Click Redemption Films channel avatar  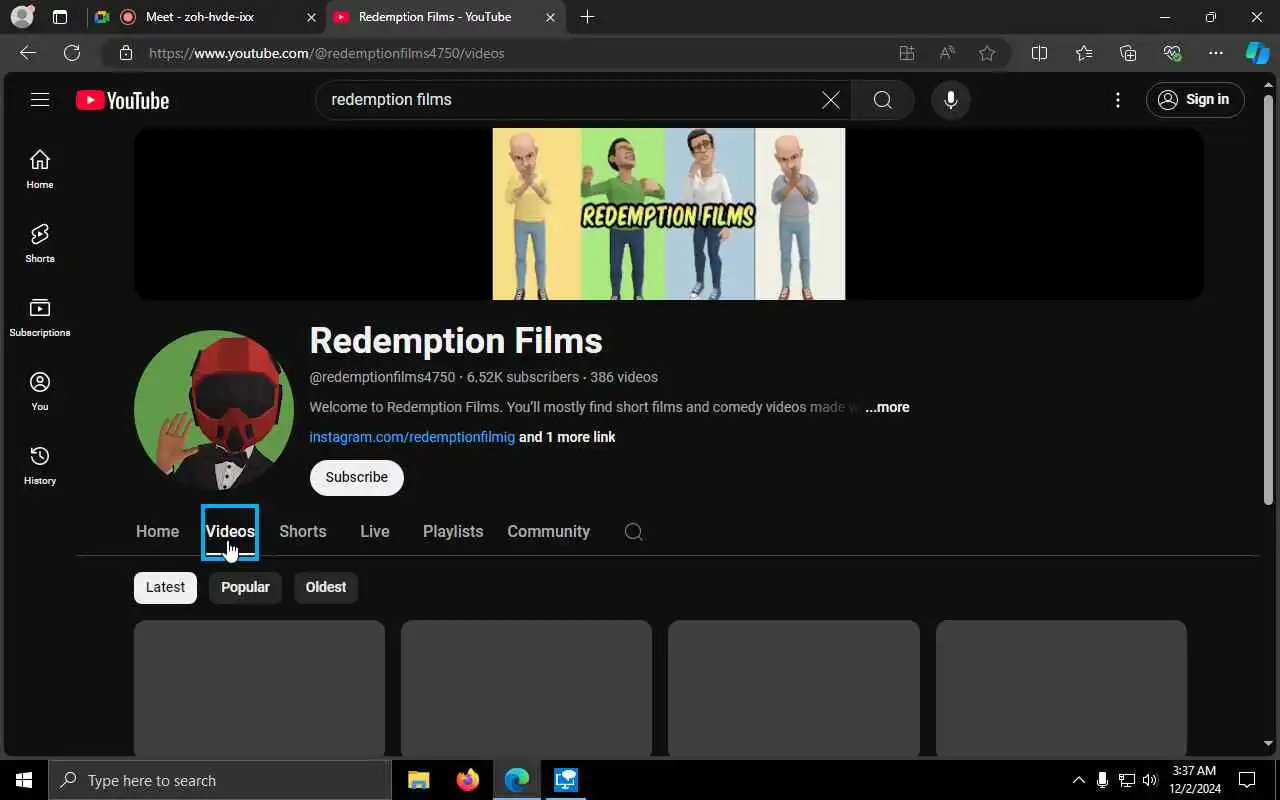214,410
